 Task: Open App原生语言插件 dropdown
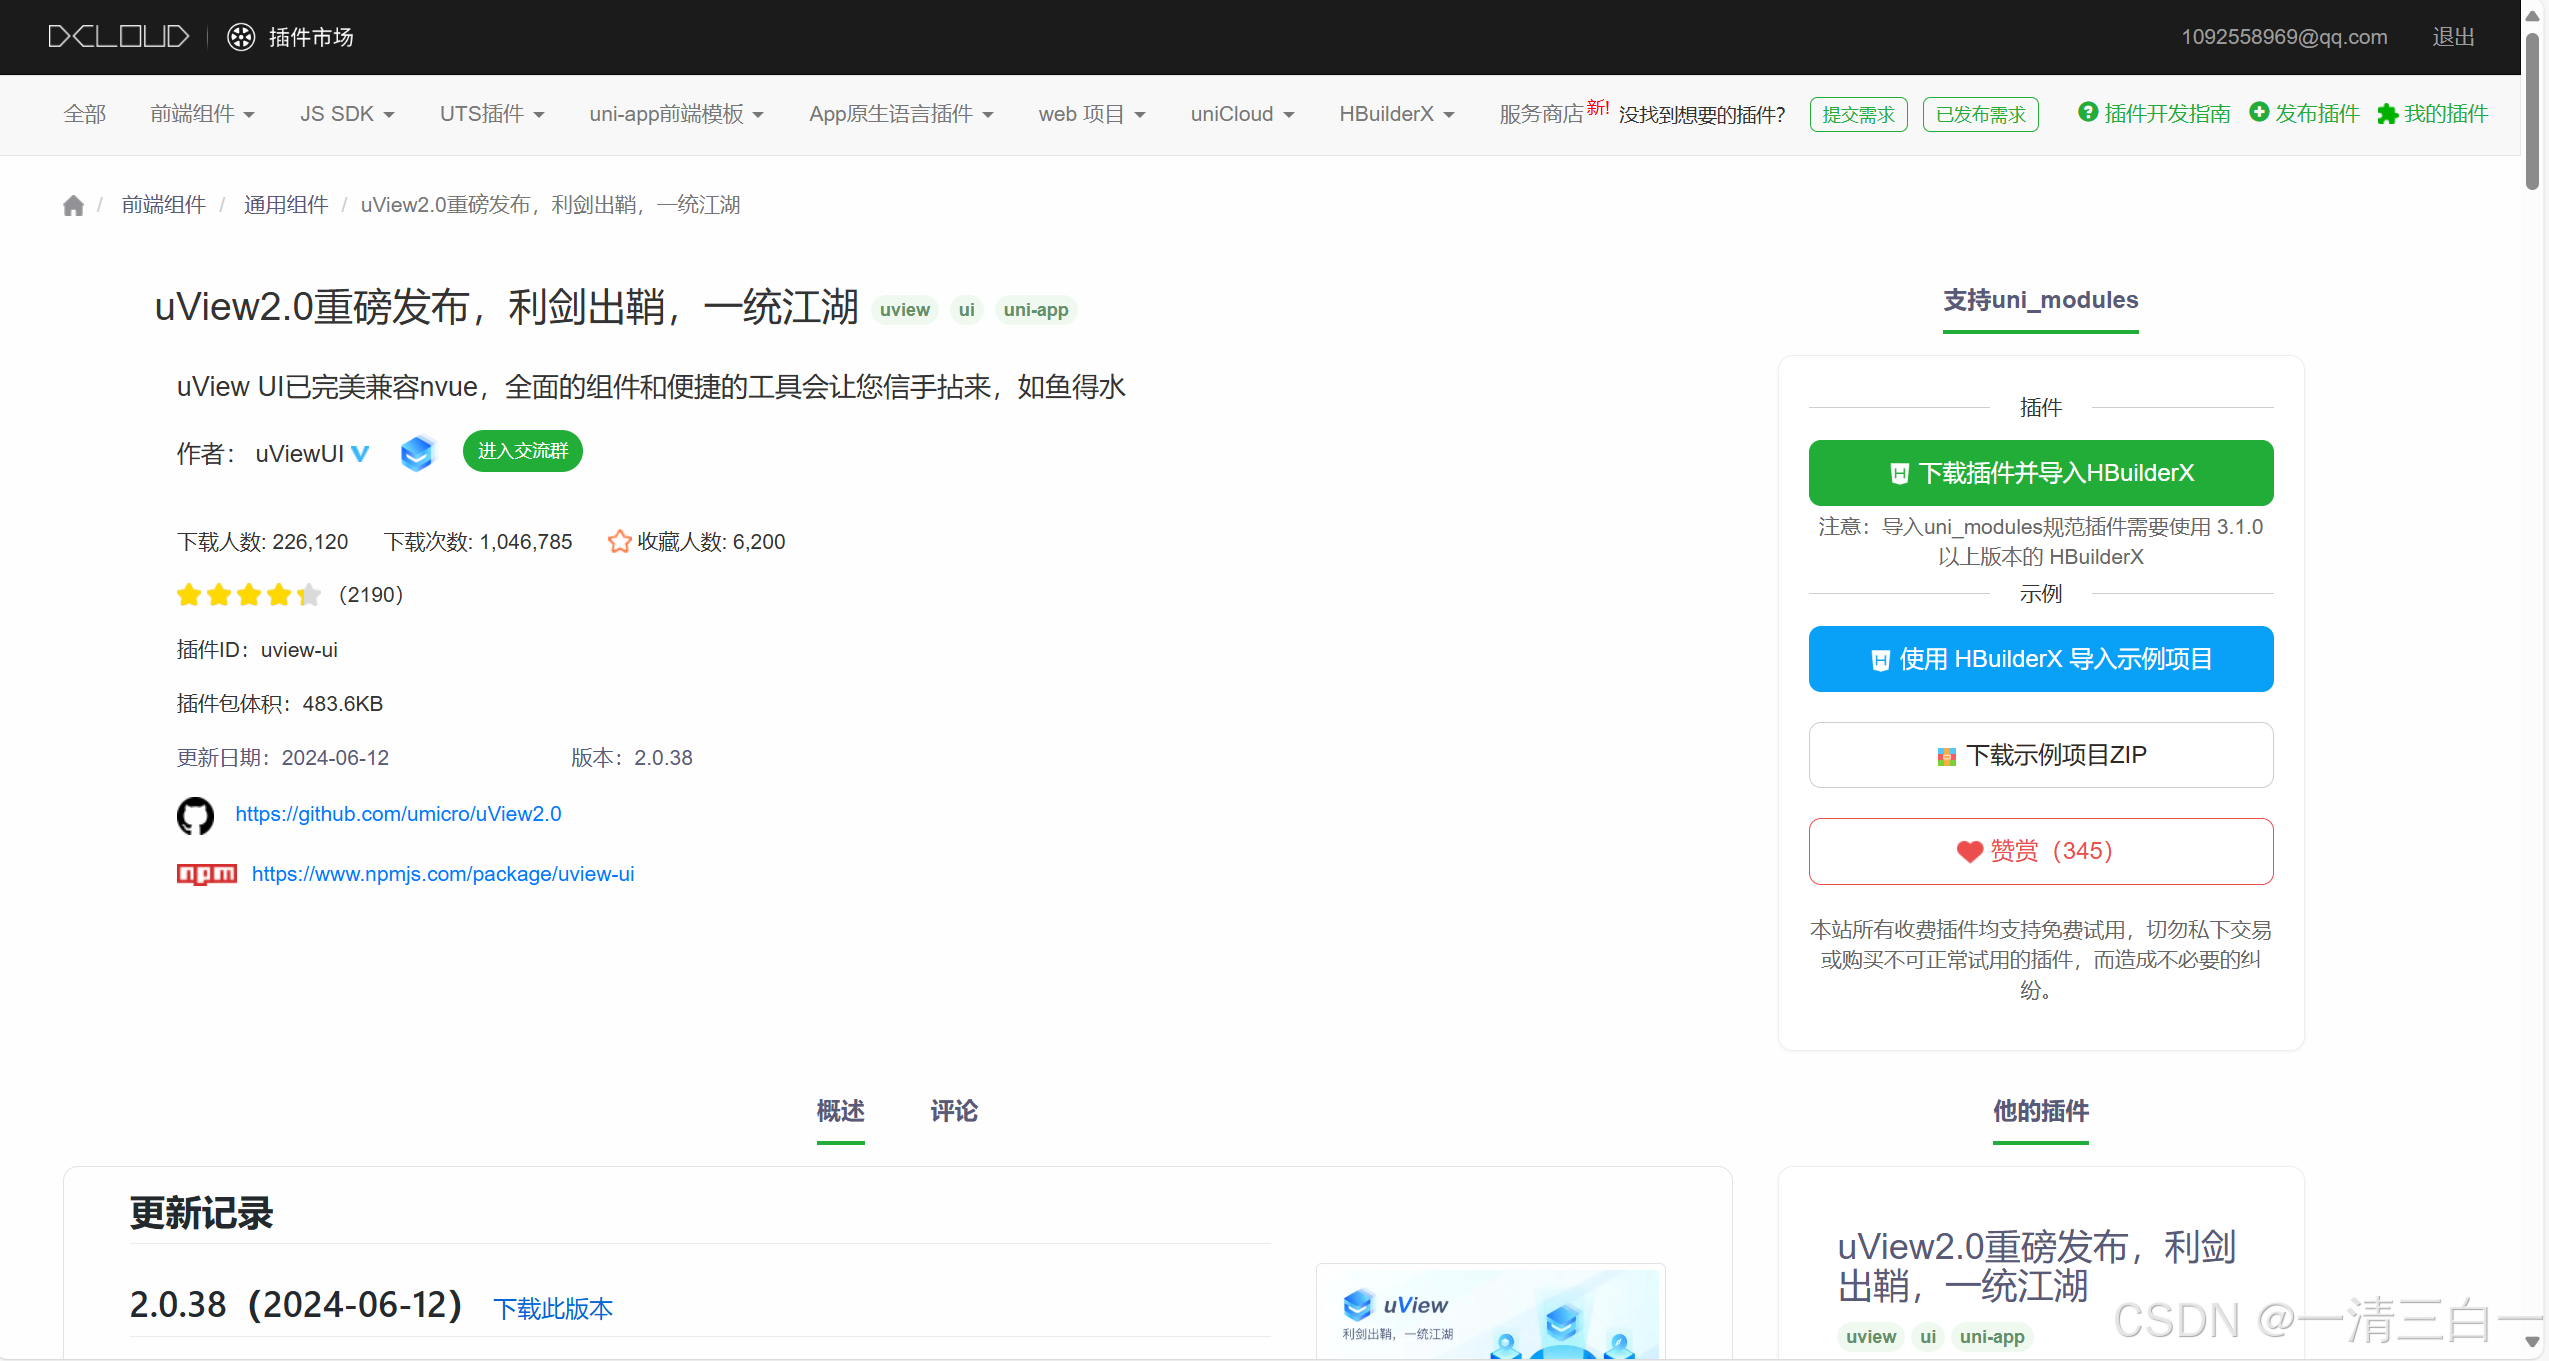click(901, 114)
